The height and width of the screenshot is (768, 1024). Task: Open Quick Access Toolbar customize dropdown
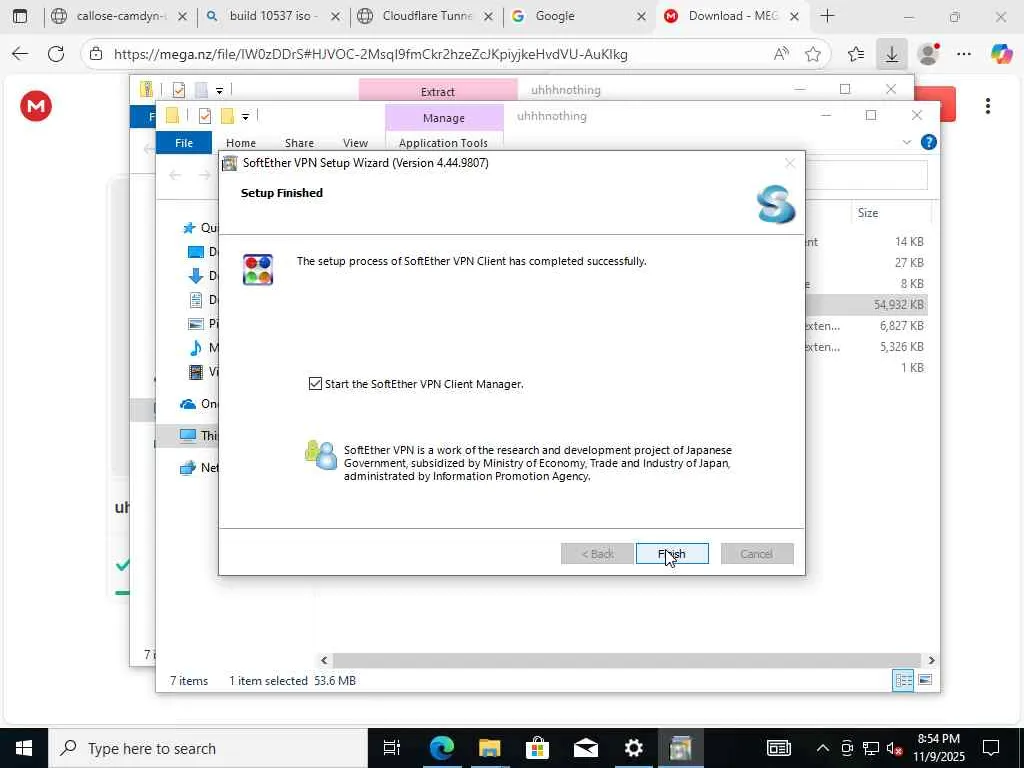(245, 117)
